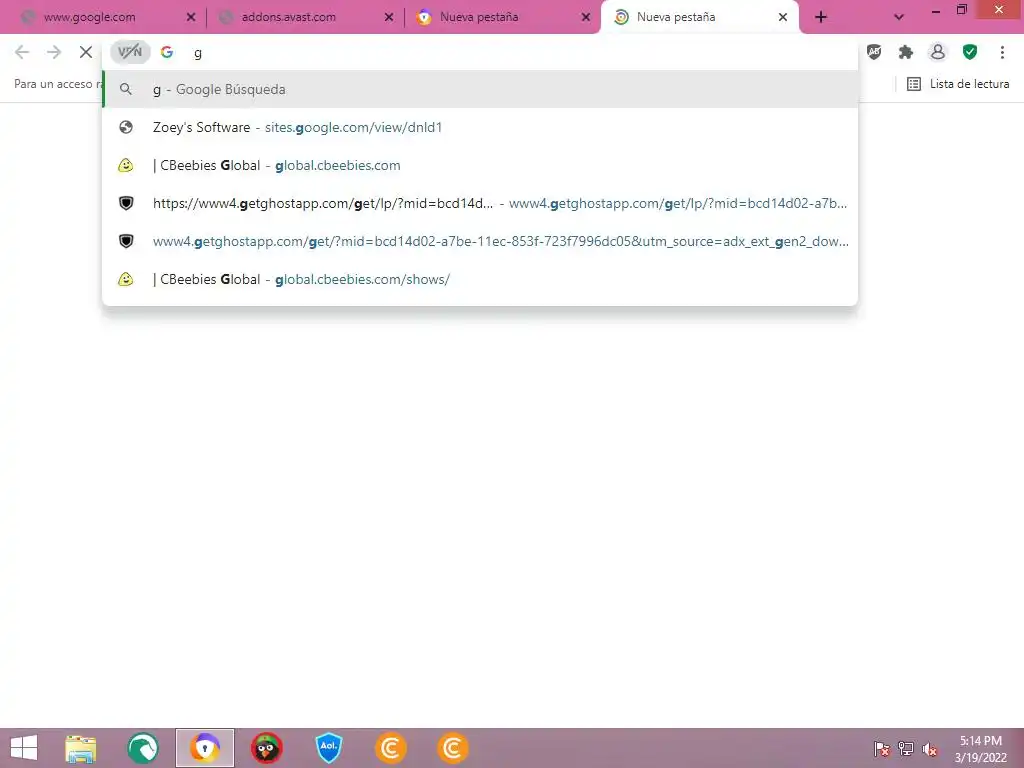Select https://www4.getghostapp.com/get/lp suggestion

[480, 203]
